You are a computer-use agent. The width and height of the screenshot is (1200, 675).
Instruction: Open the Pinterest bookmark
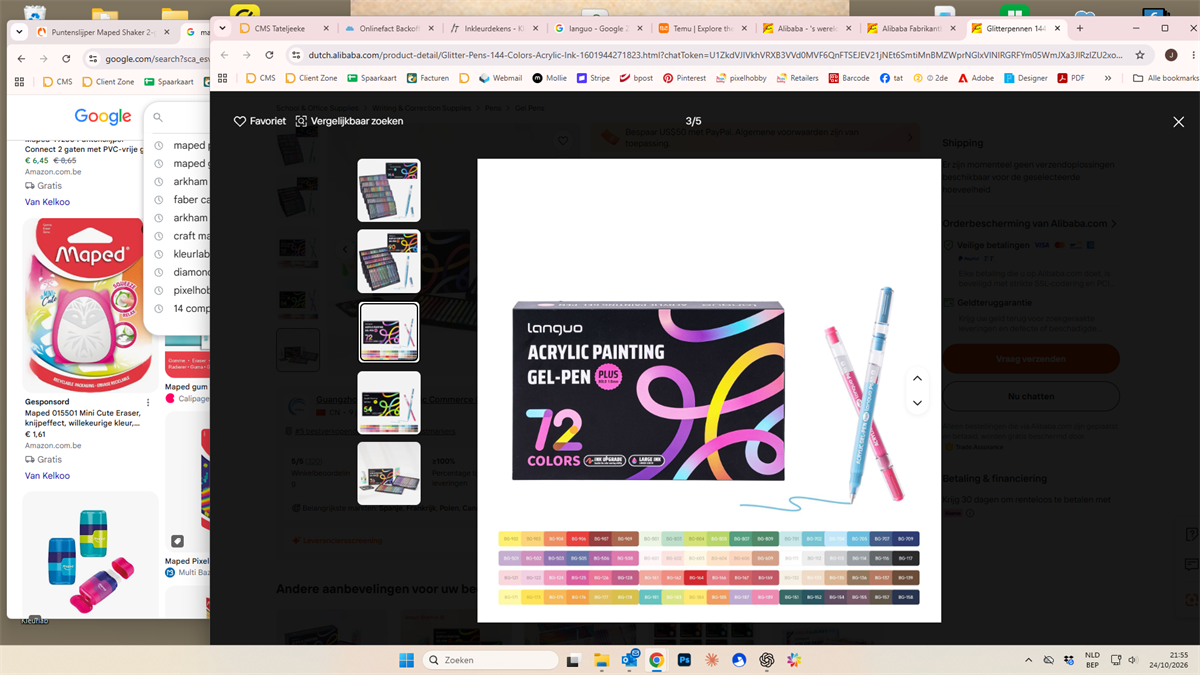[x=684, y=78]
